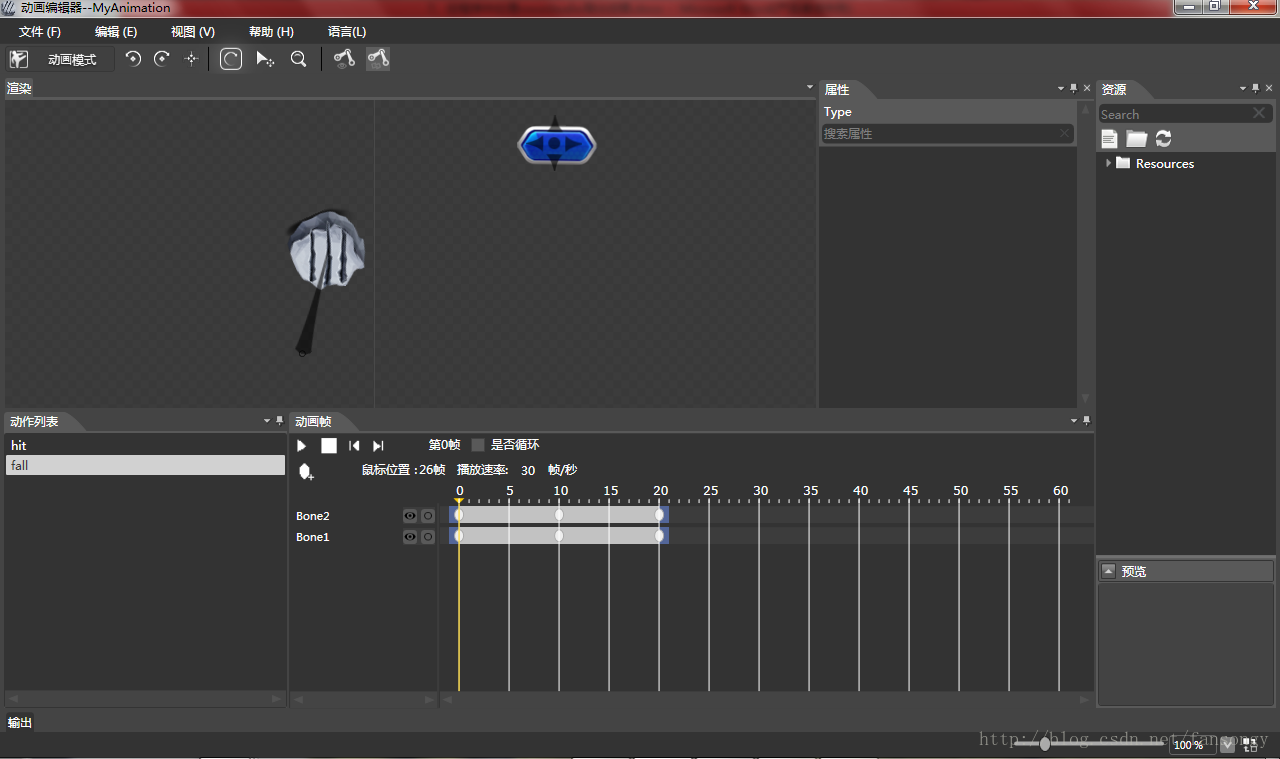Click the redo arrow icon
Viewport: 1280px width, 759px height.
[x=162, y=59]
